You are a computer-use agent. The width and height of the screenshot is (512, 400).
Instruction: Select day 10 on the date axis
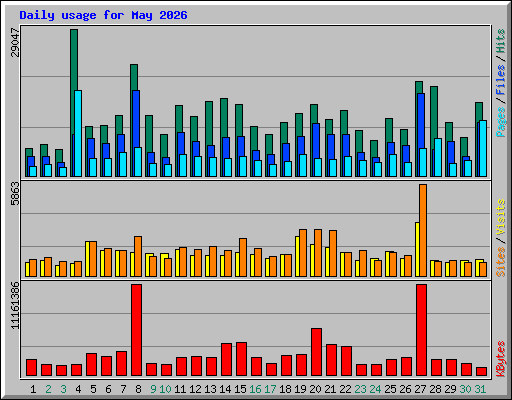pos(165,389)
